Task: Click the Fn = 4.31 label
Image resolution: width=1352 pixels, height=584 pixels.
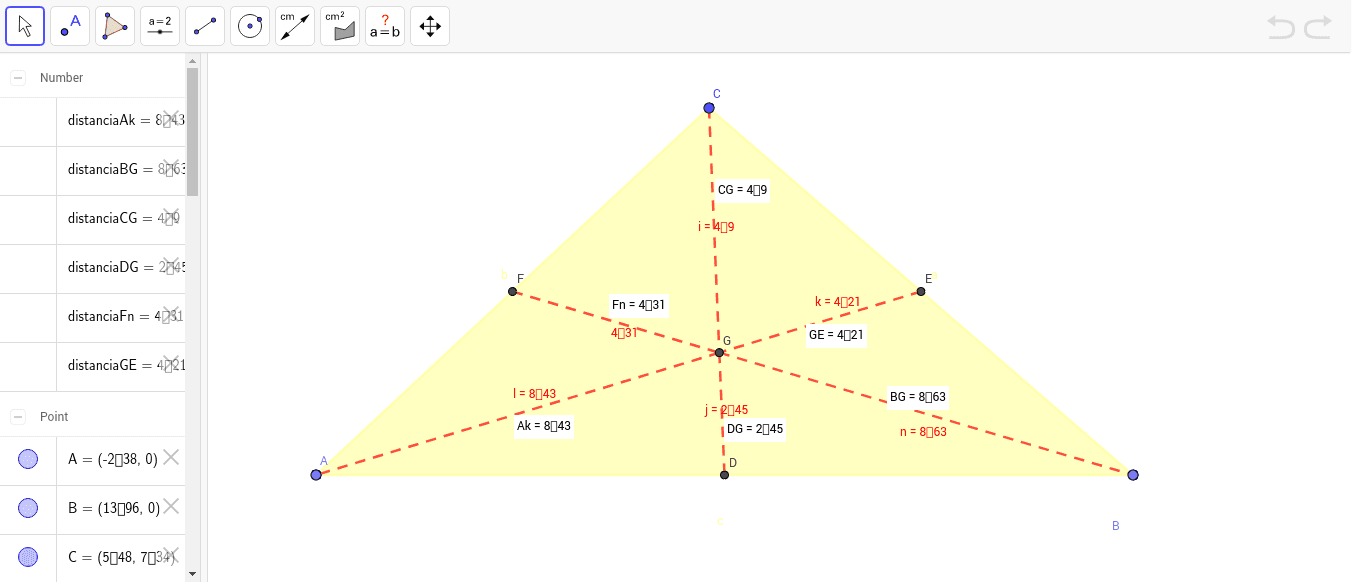Action: tap(639, 304)
